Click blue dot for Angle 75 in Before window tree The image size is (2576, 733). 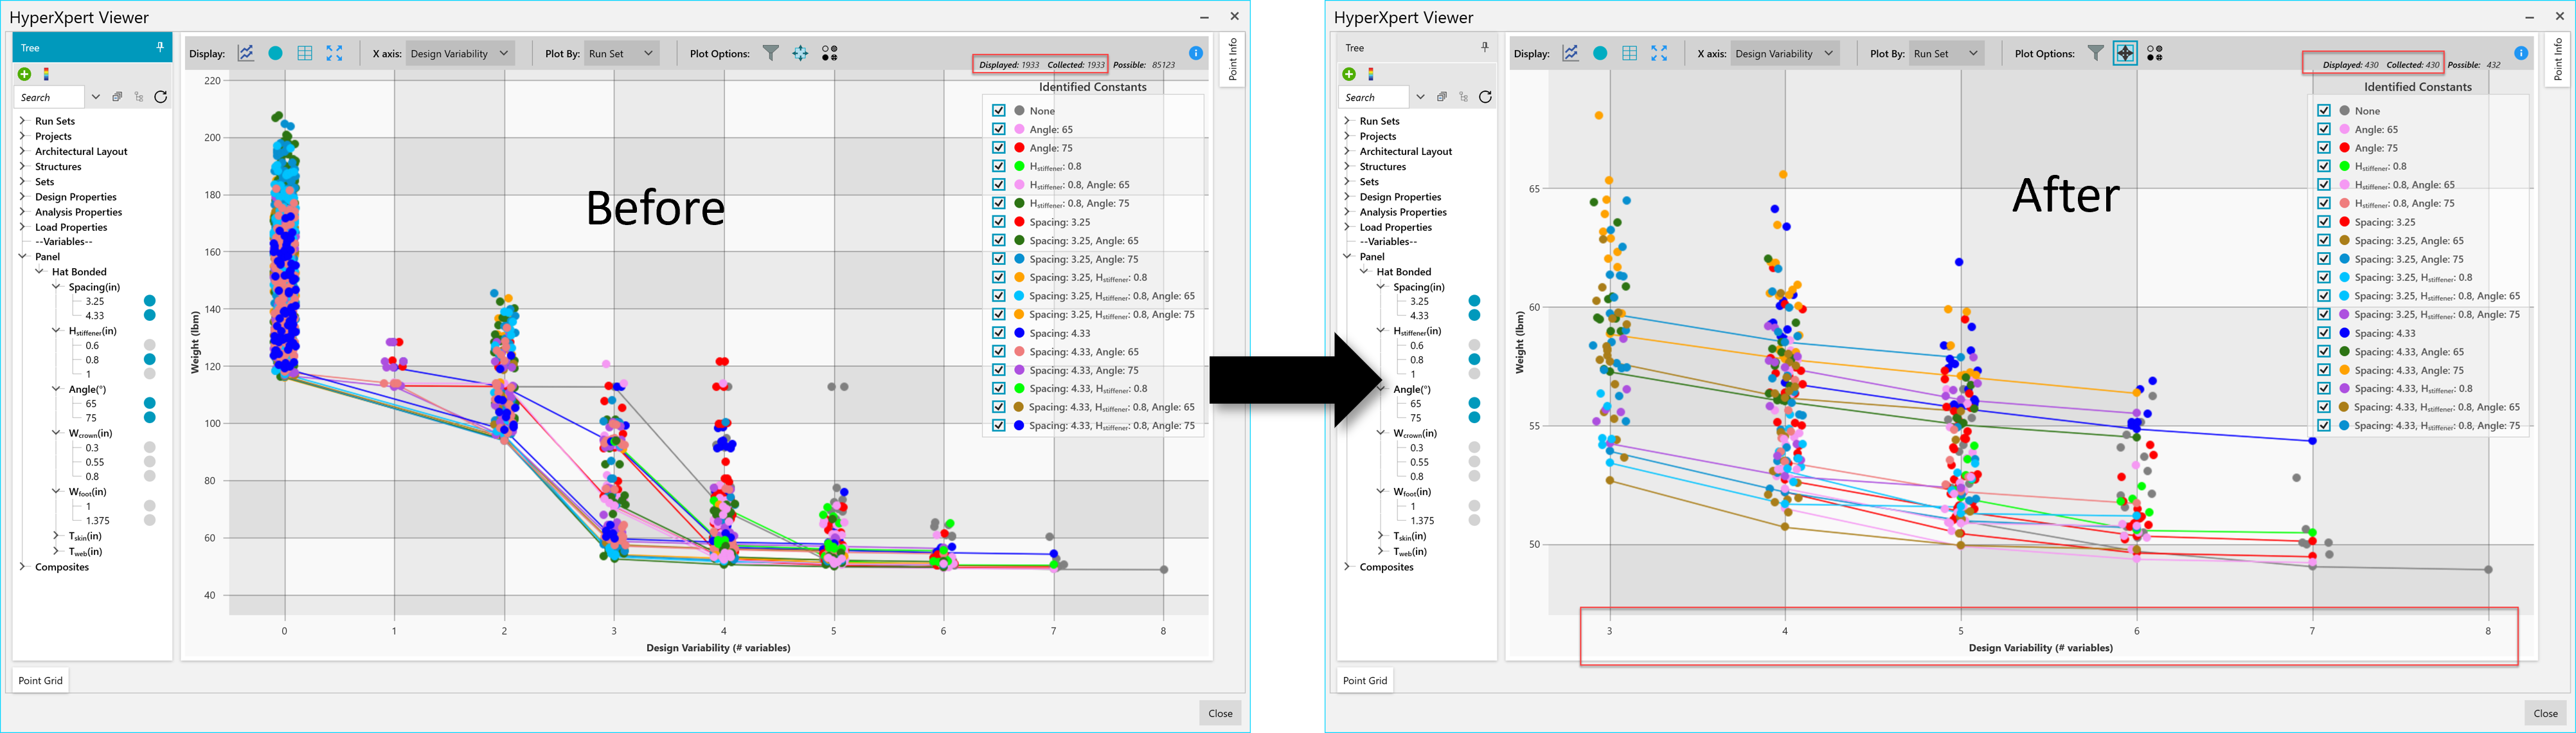coord(150,418)
